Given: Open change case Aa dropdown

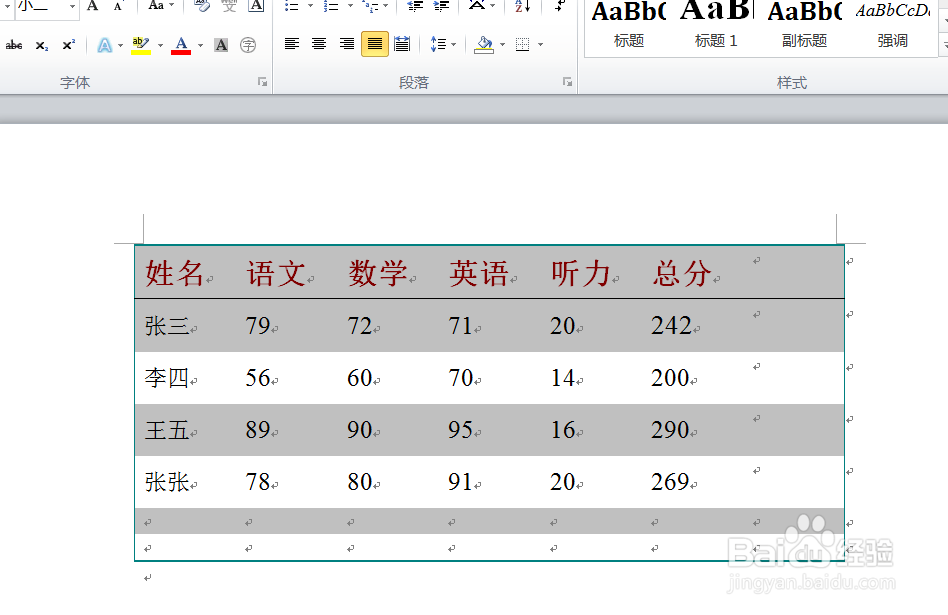Looking at the screenshot, I should tap(161, 6).
